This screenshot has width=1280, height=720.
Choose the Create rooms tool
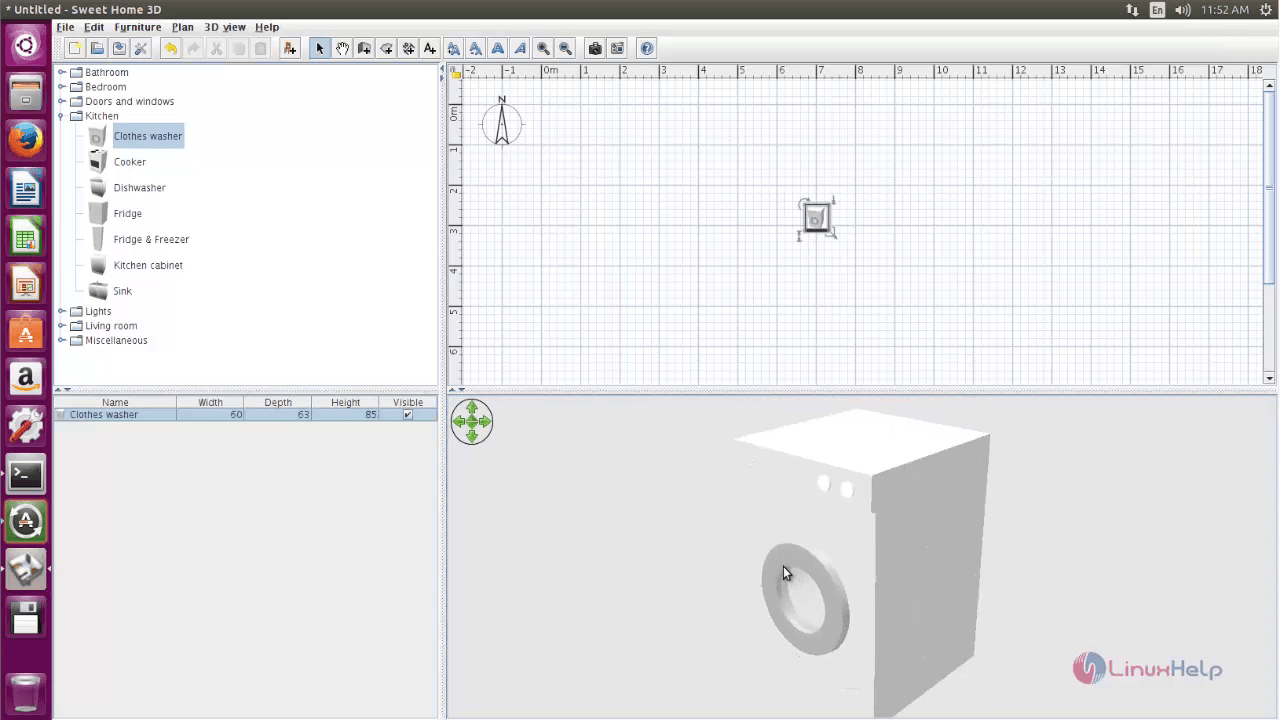pos(386,48)
